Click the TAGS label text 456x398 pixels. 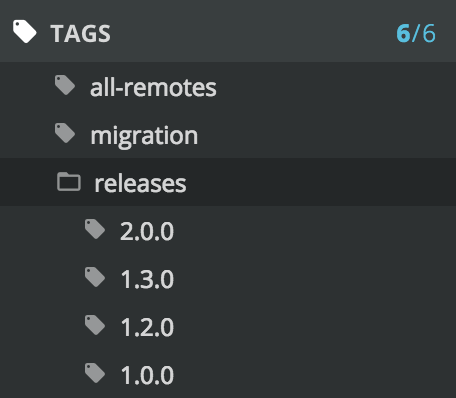[x=80, y=34]
